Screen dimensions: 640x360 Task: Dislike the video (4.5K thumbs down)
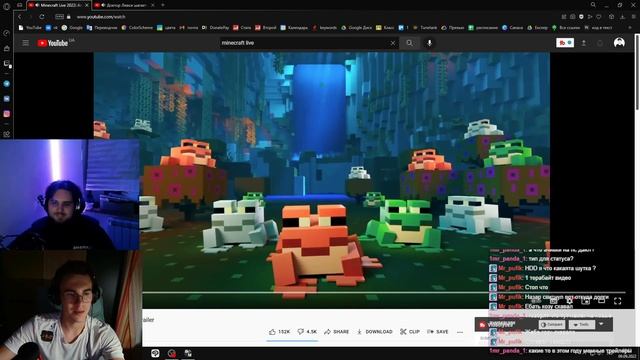(307, 332)
